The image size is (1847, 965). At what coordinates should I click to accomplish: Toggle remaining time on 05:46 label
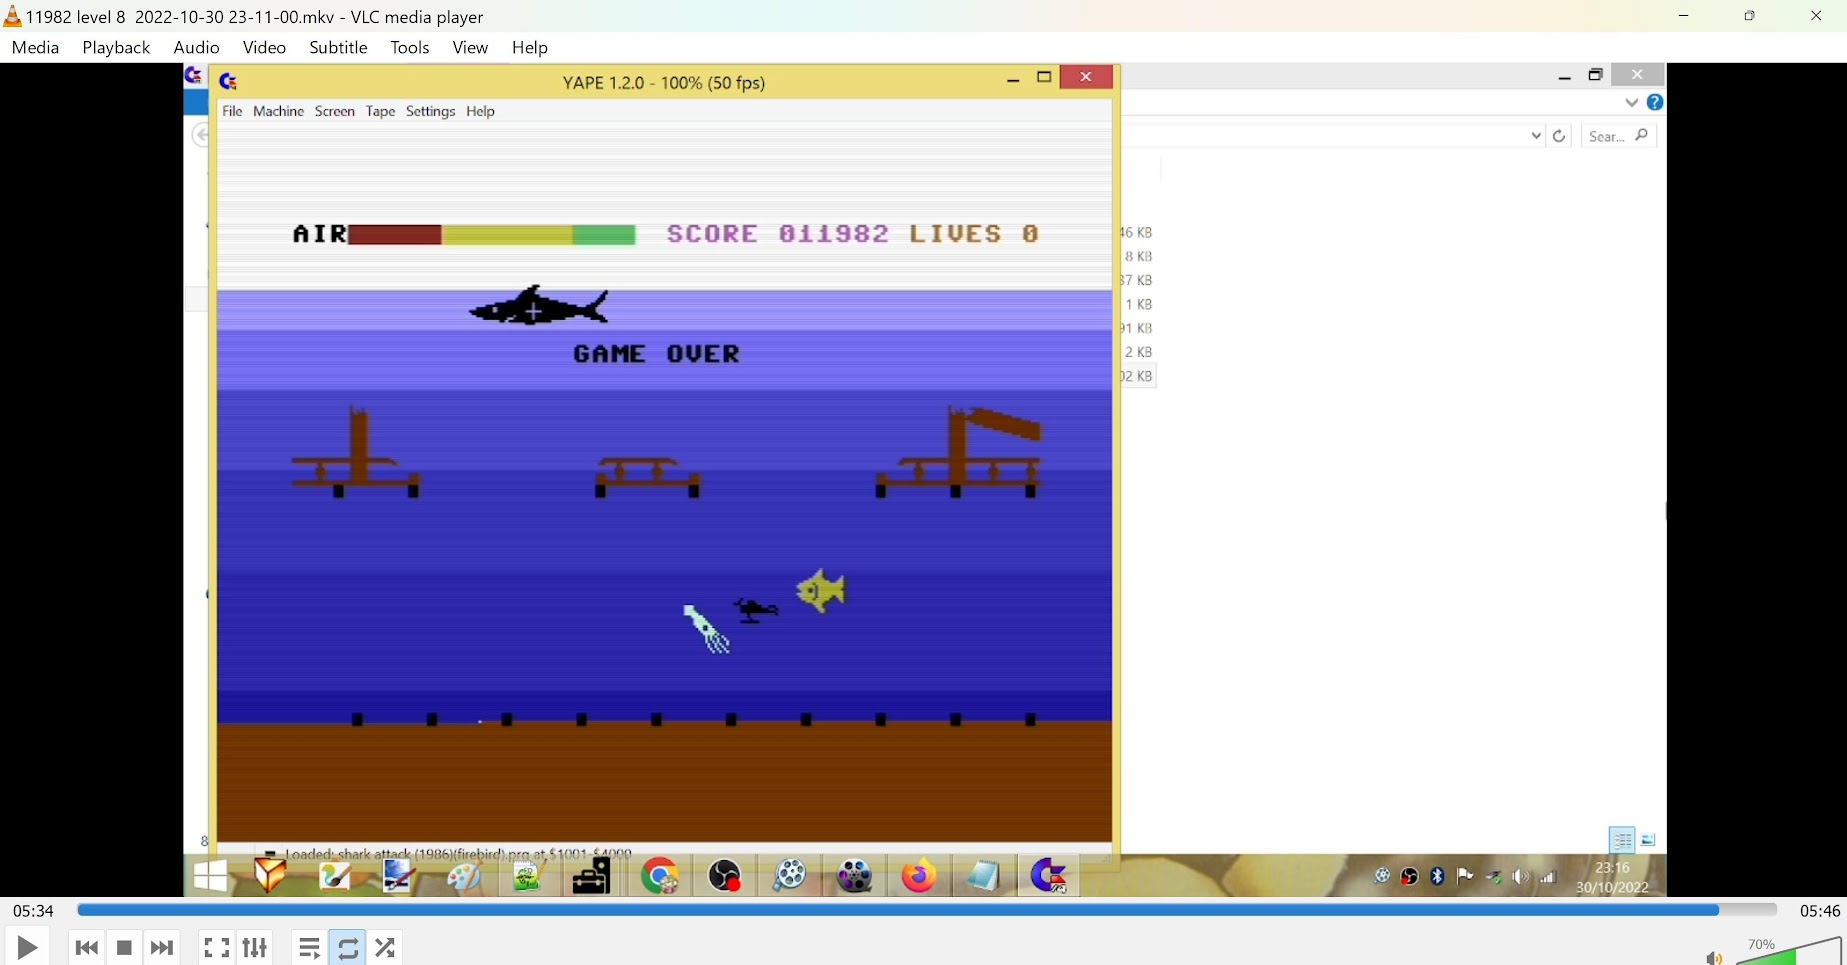coord(1819,911)
